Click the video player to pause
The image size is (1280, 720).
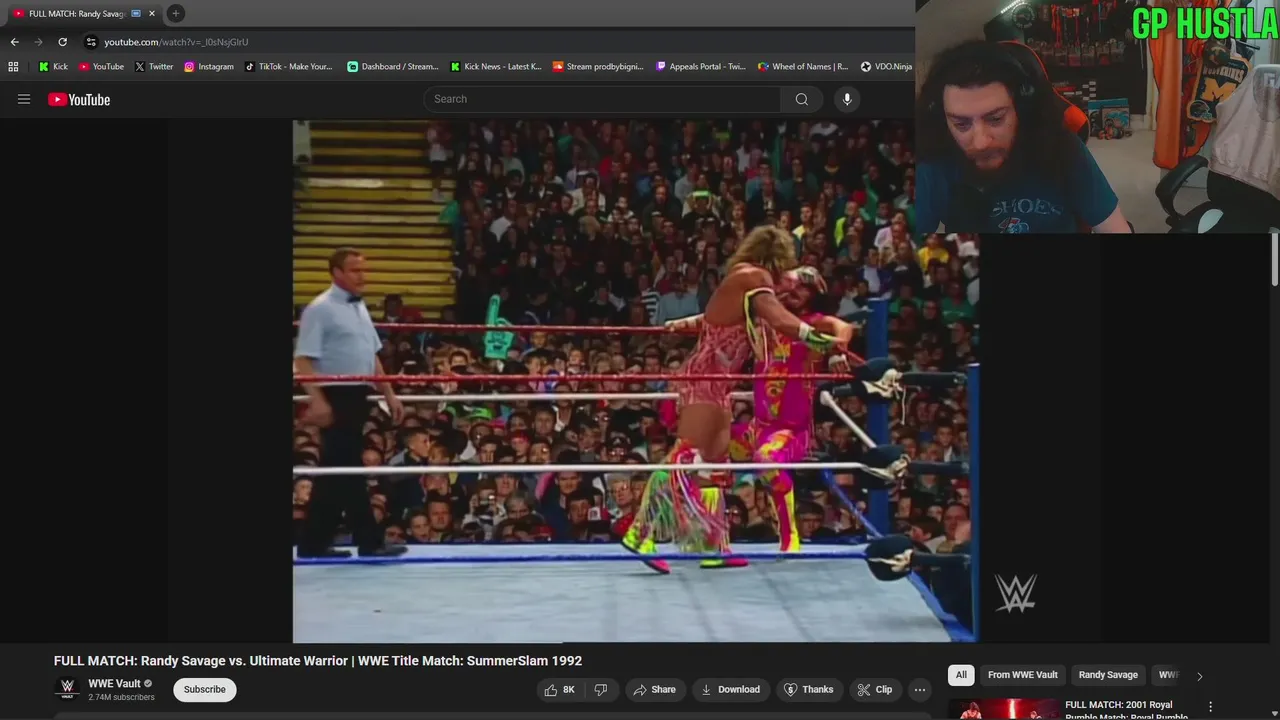[x=635, y=381]
